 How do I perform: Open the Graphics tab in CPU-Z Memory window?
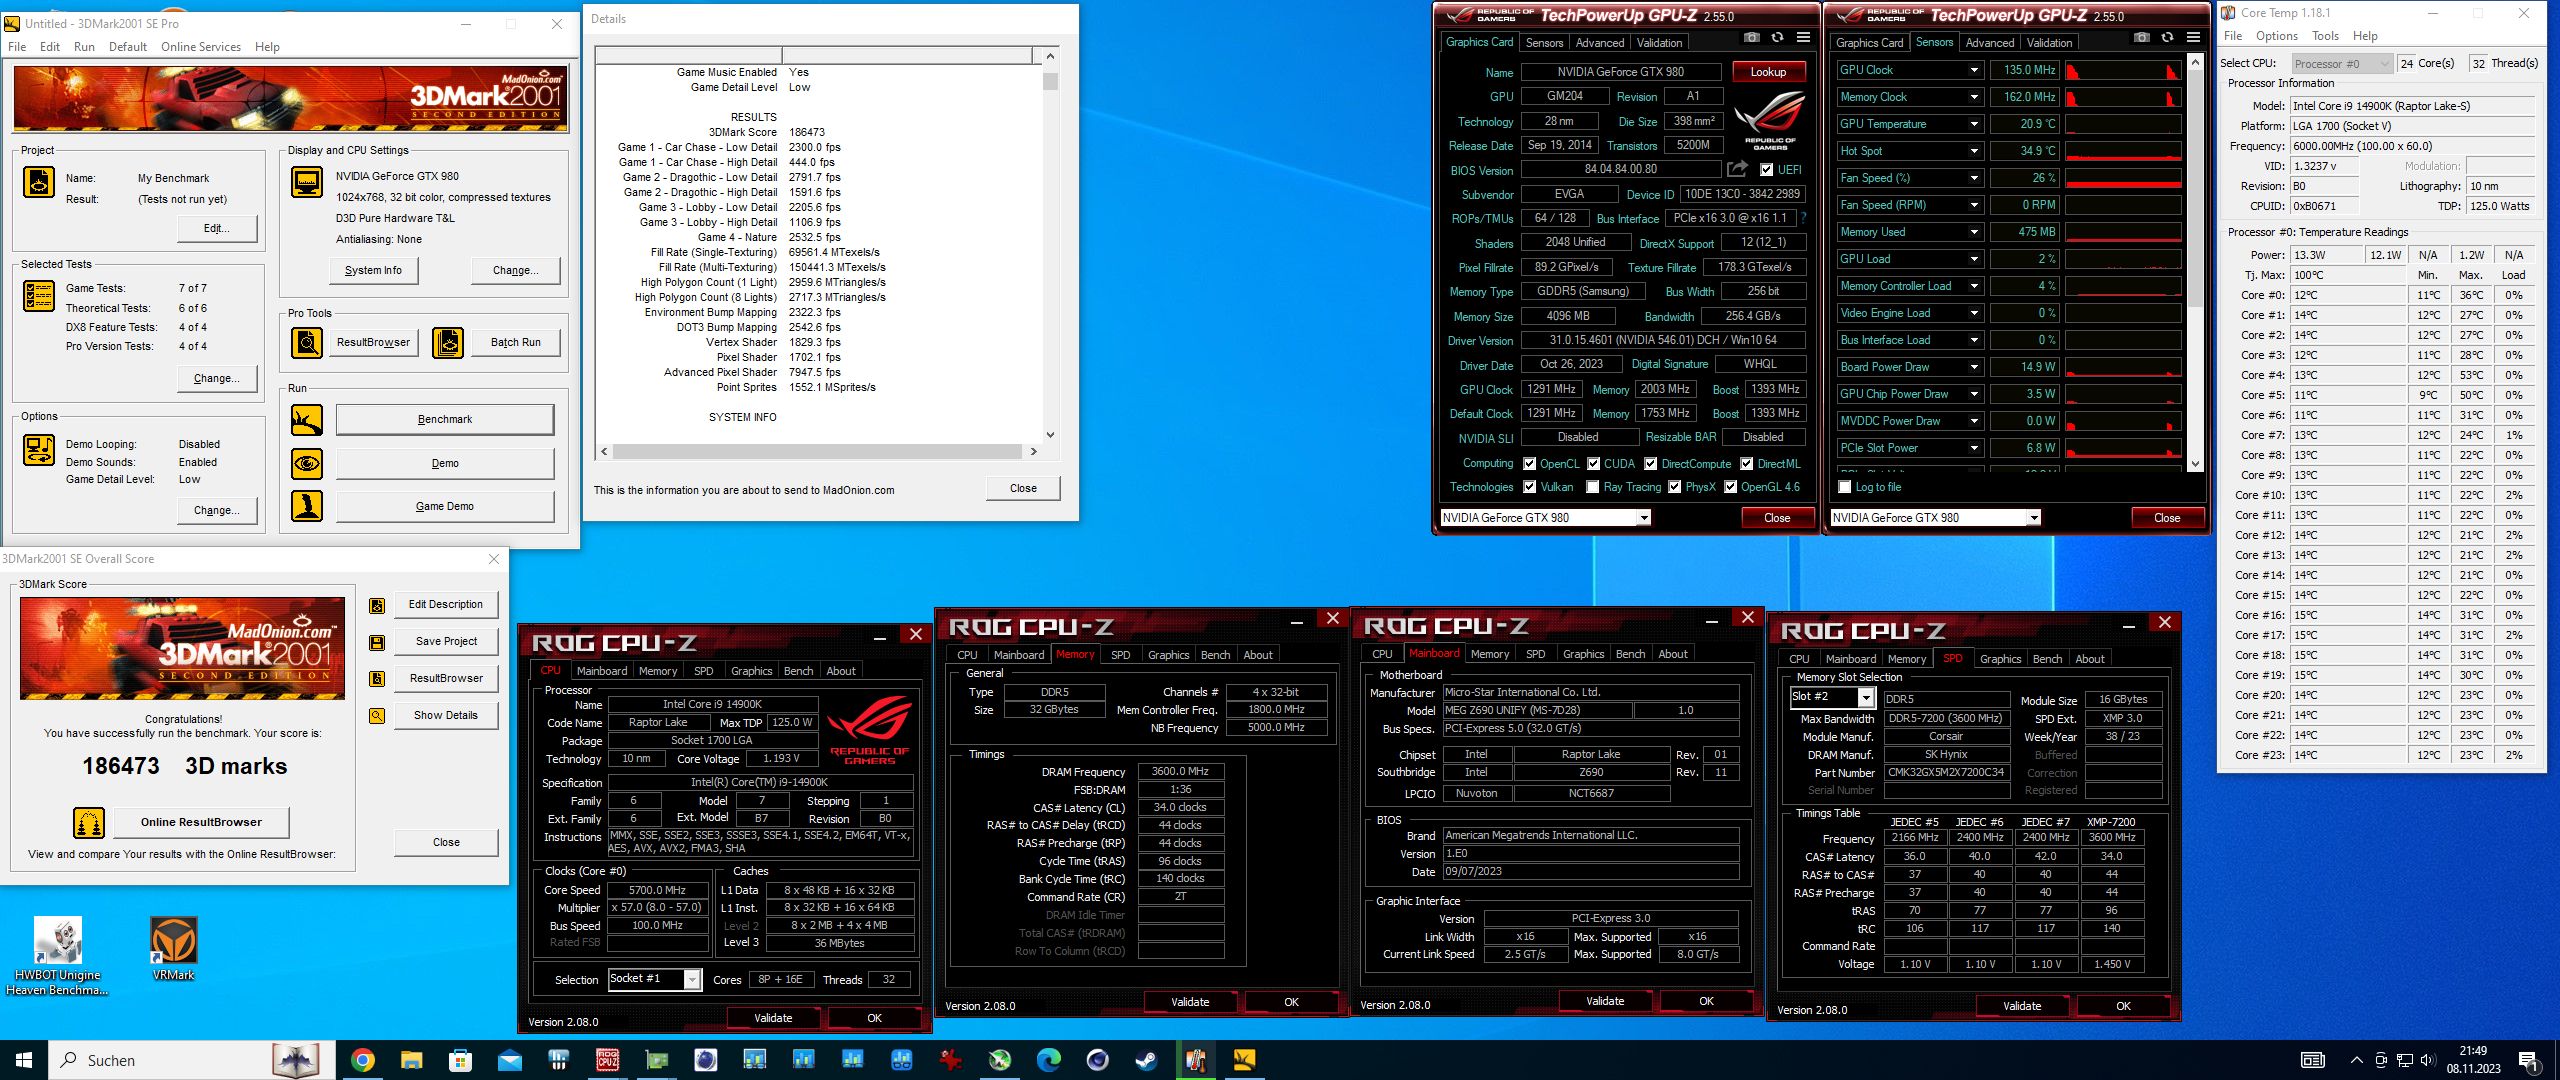pos(1168,655)
